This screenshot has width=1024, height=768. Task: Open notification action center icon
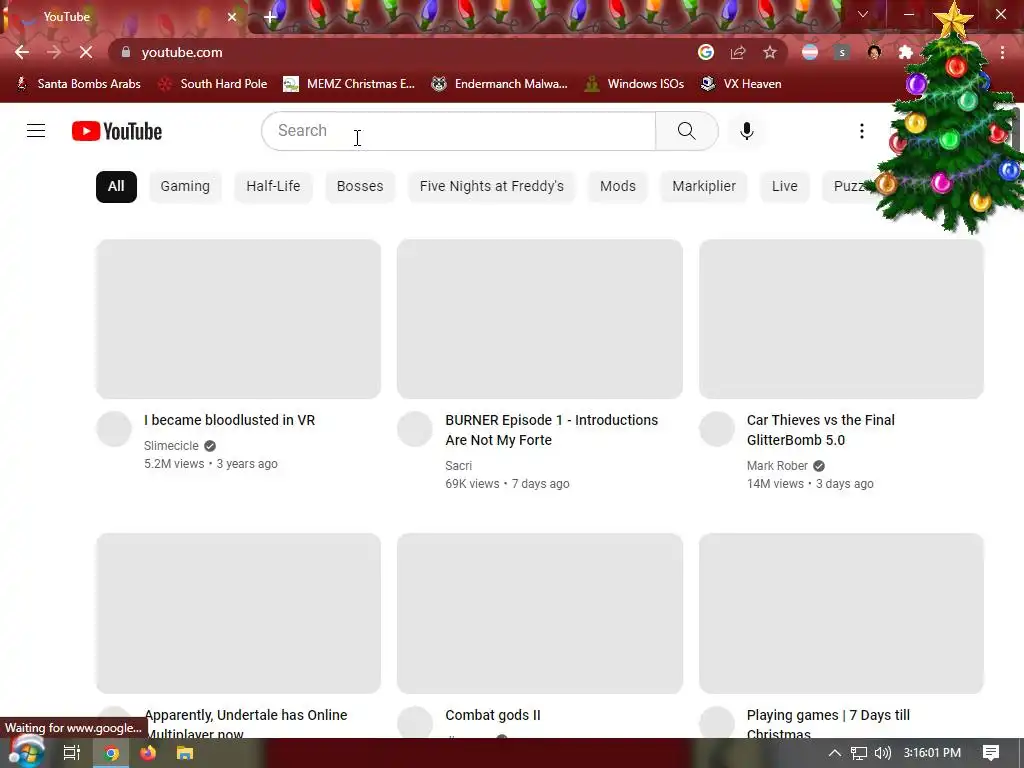(x=991, y=753)
